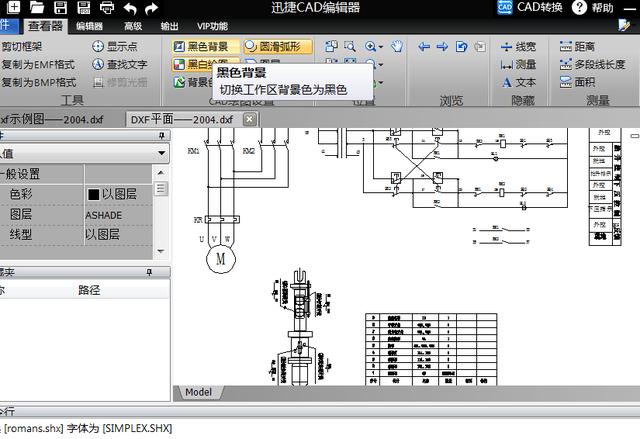640x439 pixels.
Task: Open the zoom-in dropdown arrow
Action: pos(381,47)
